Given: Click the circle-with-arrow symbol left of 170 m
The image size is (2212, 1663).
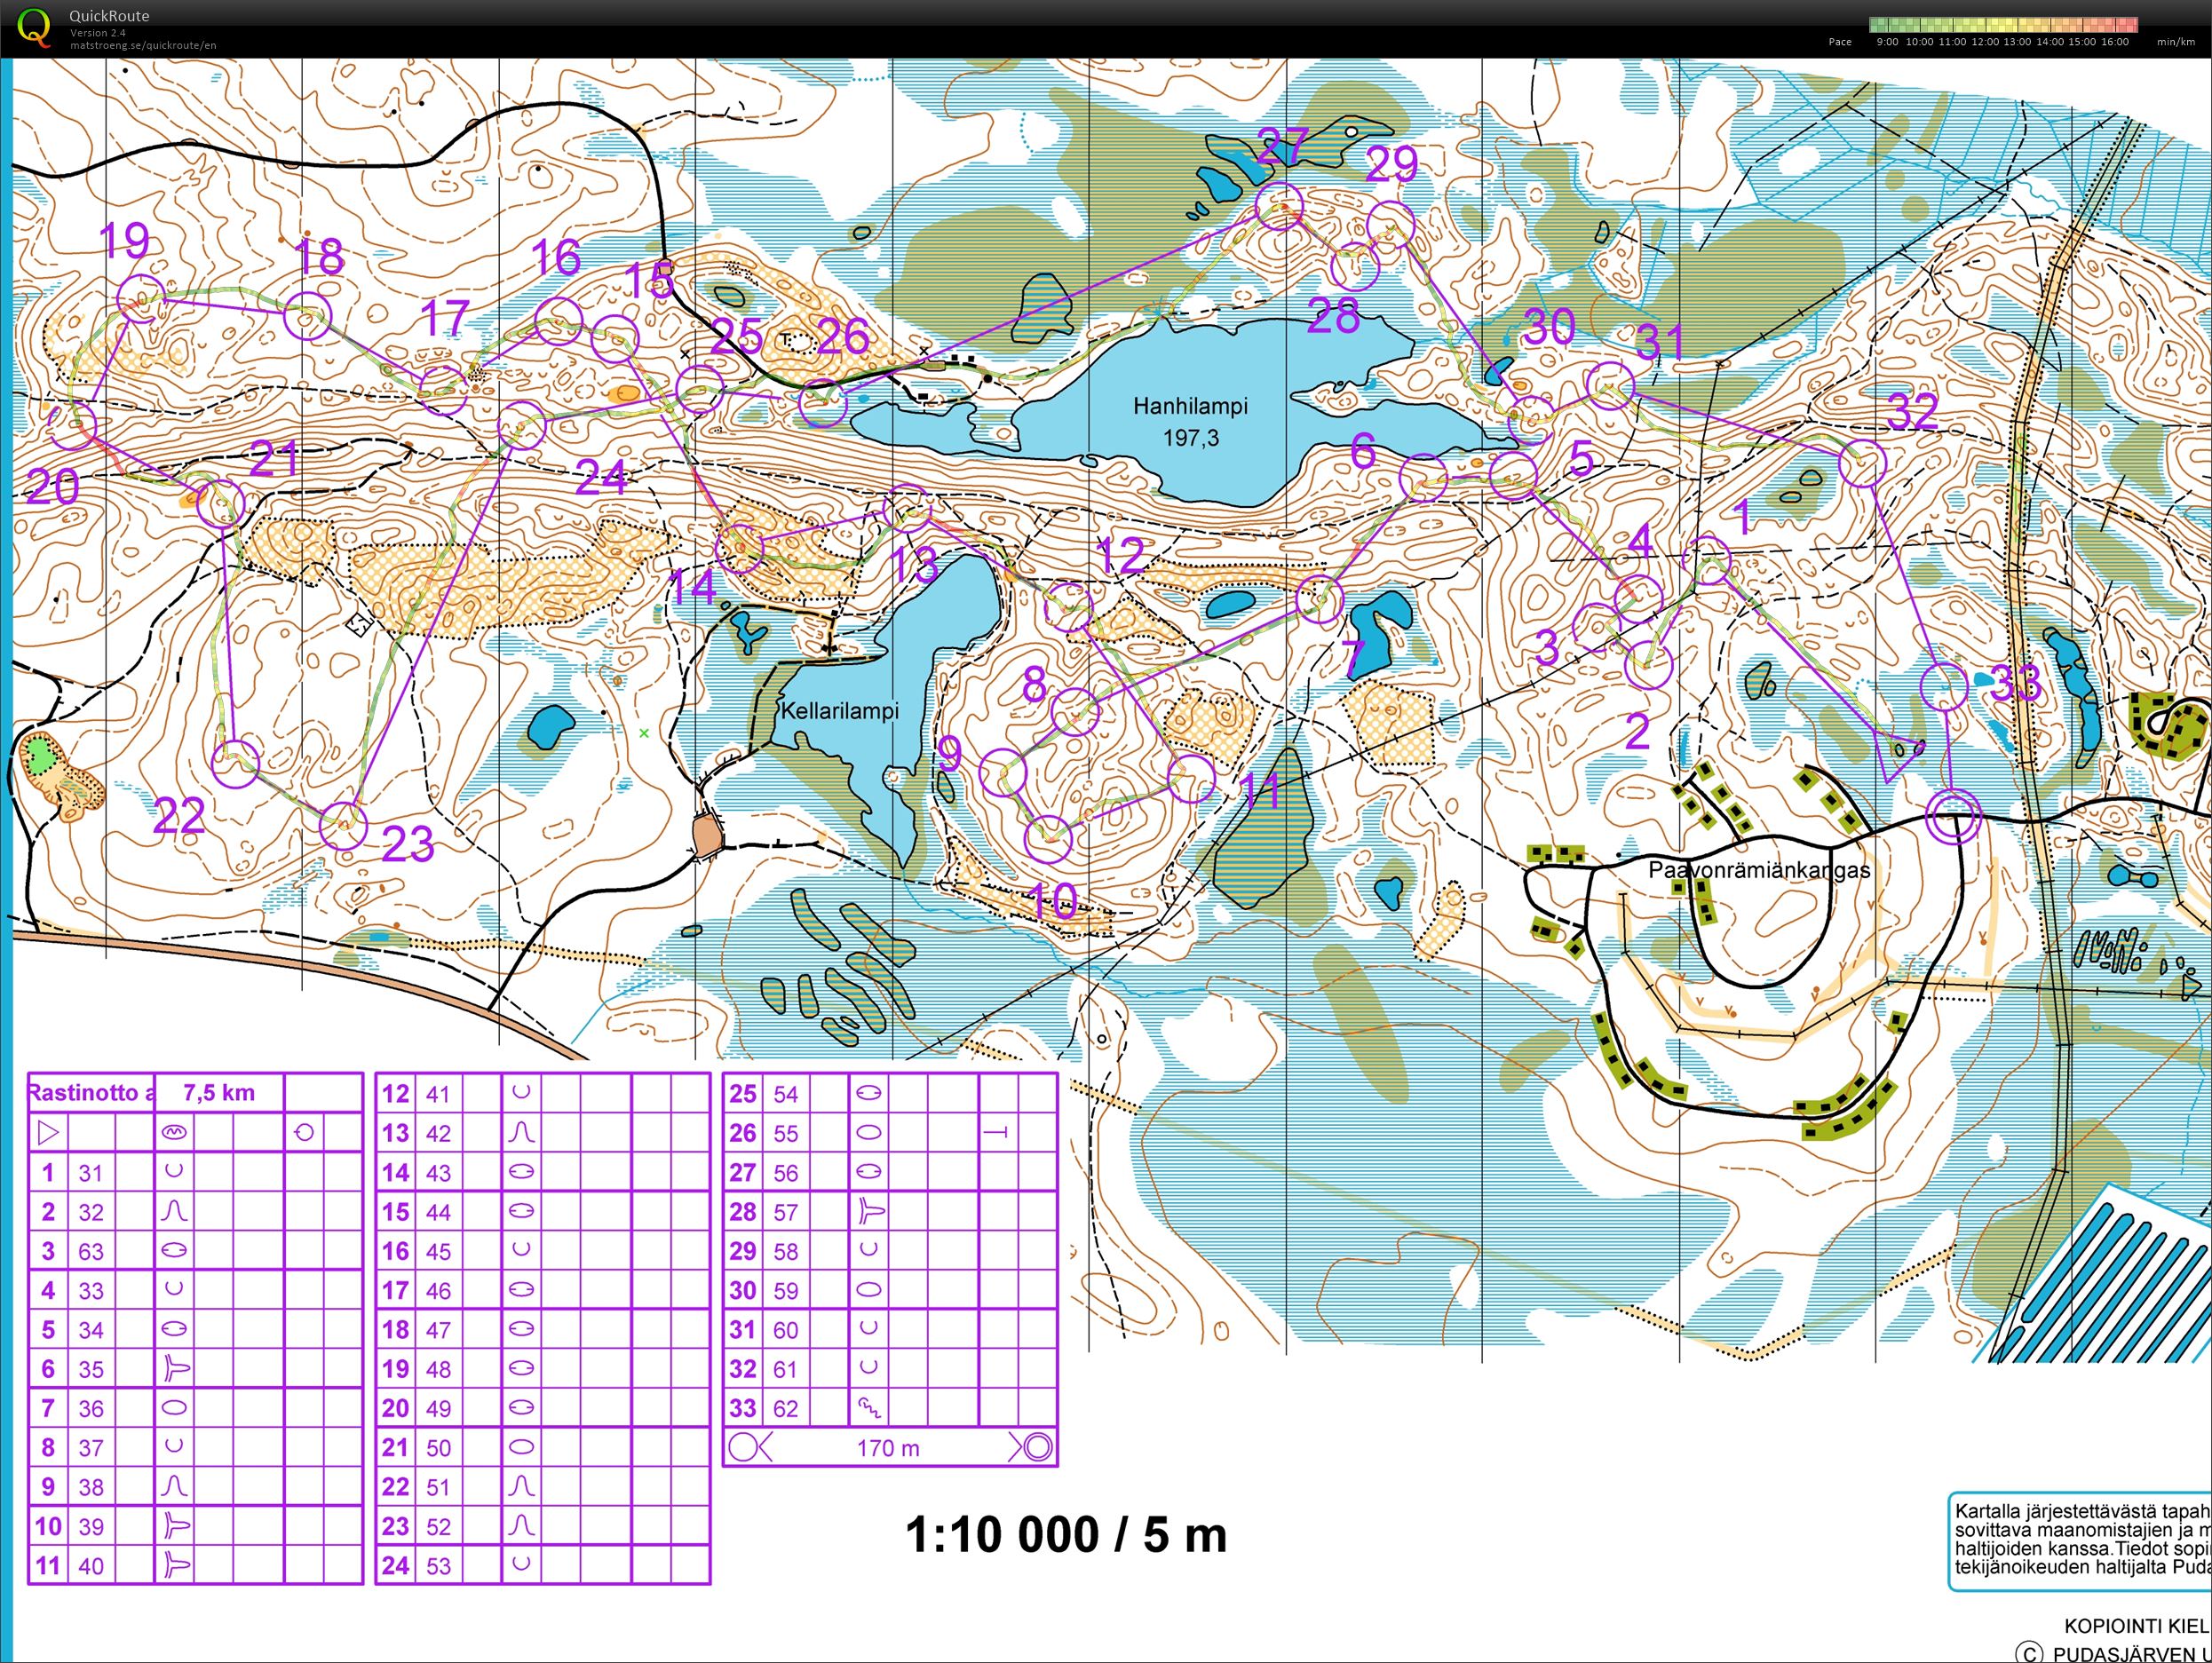Looking at the screenshot, I should pyautogui.click(x=750, y=1447).
